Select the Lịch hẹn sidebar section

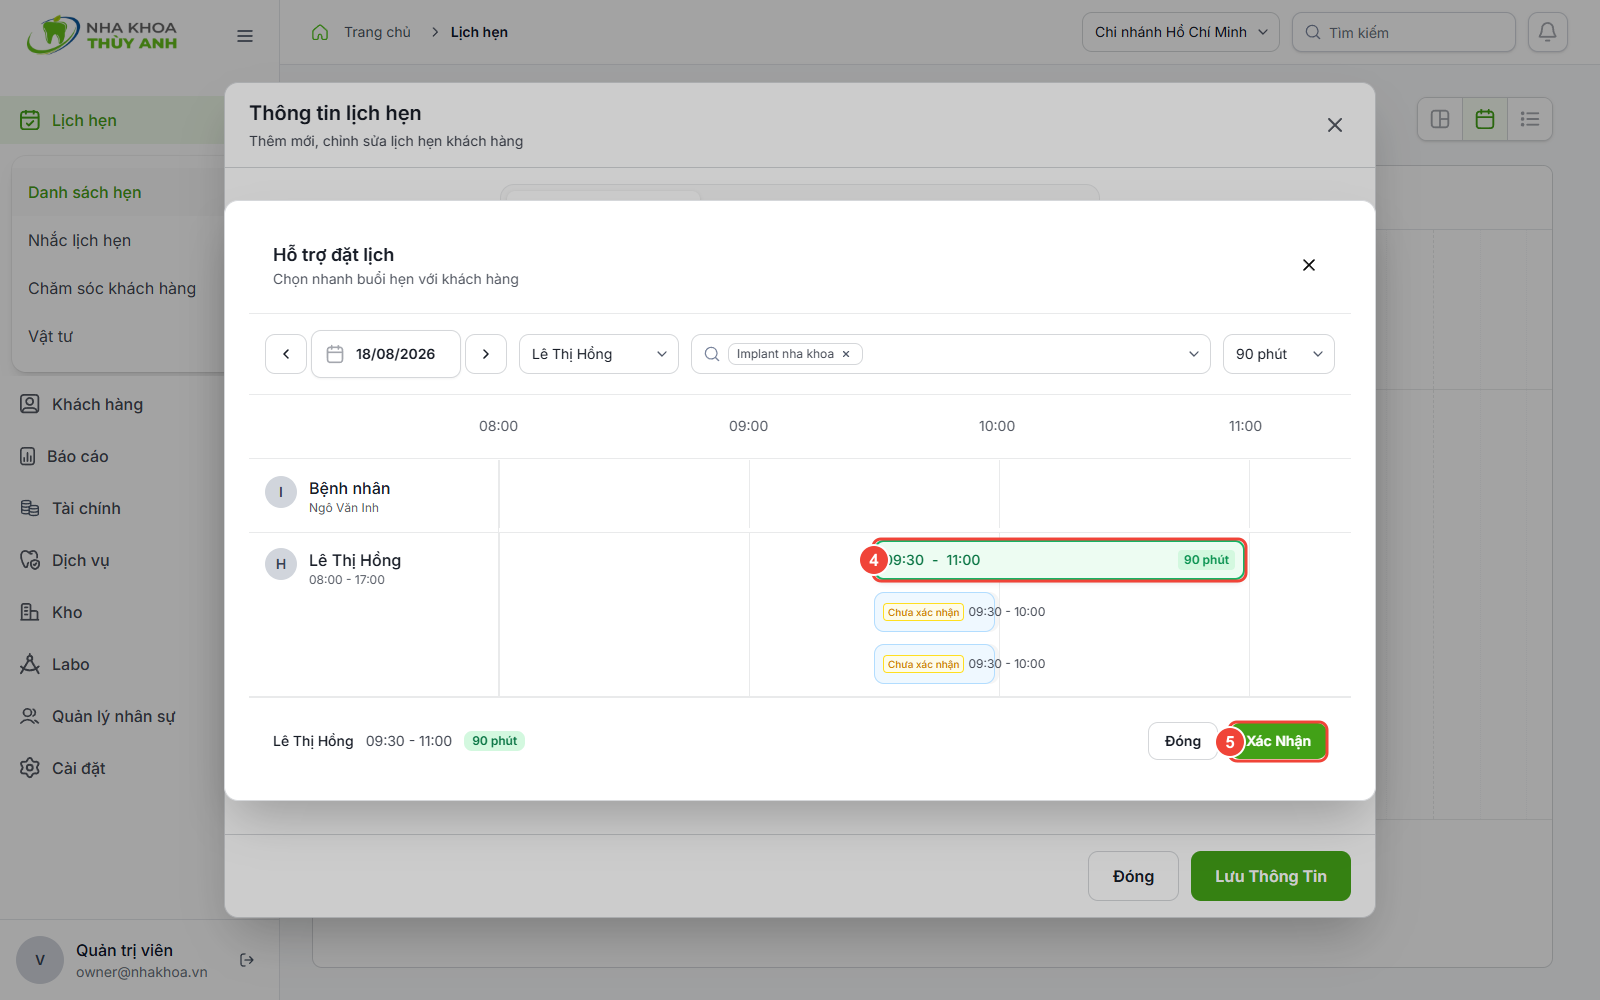(112, 120)
